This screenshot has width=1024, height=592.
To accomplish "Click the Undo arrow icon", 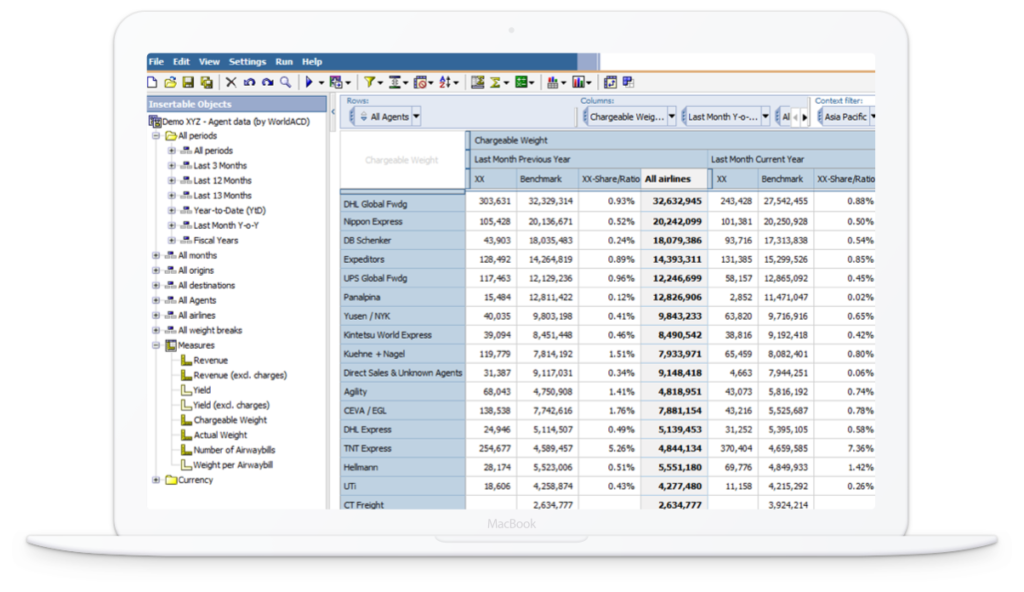I will click(249, 82).
